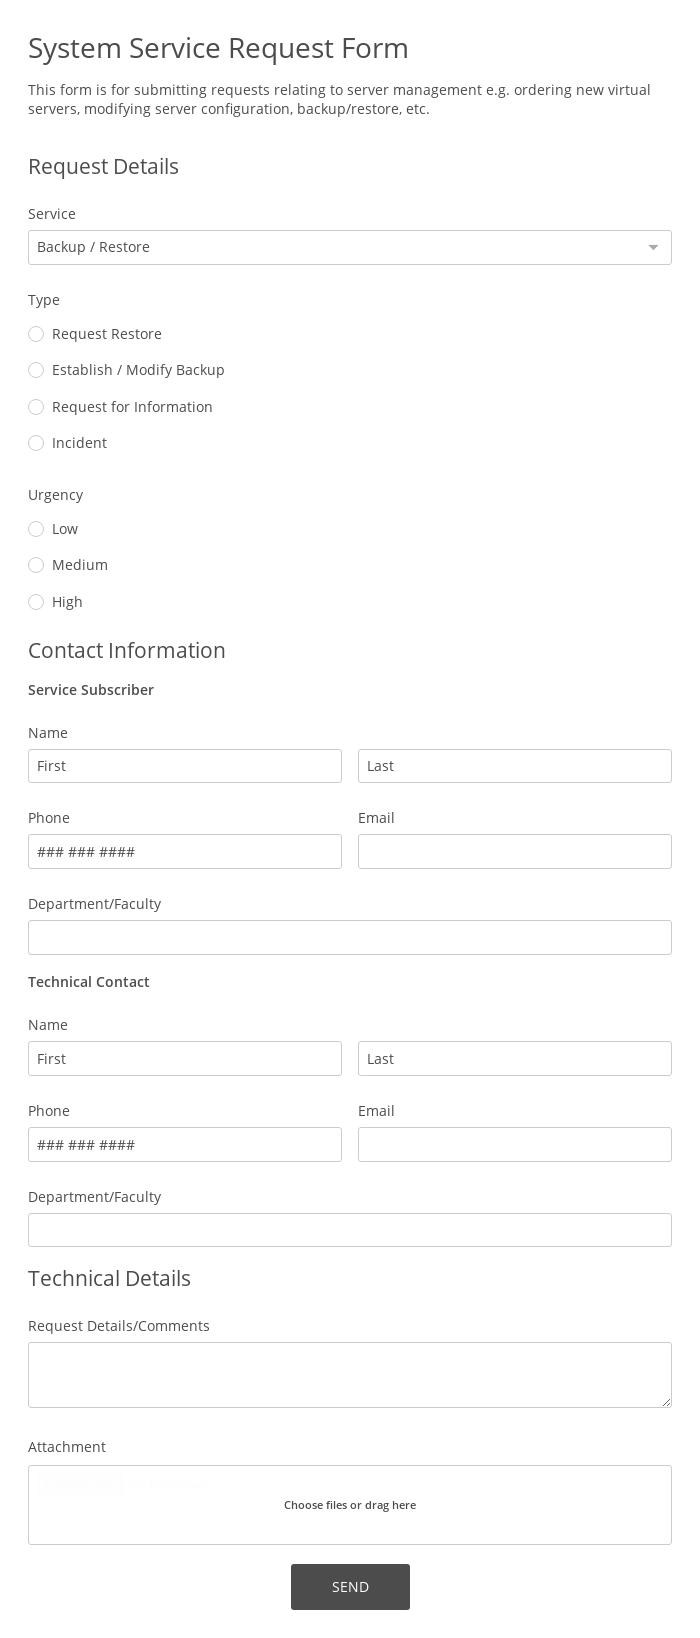The image size is (700, 1638).
Task: Expand the Backup / Restore service selector
Action: click(350, 247)
